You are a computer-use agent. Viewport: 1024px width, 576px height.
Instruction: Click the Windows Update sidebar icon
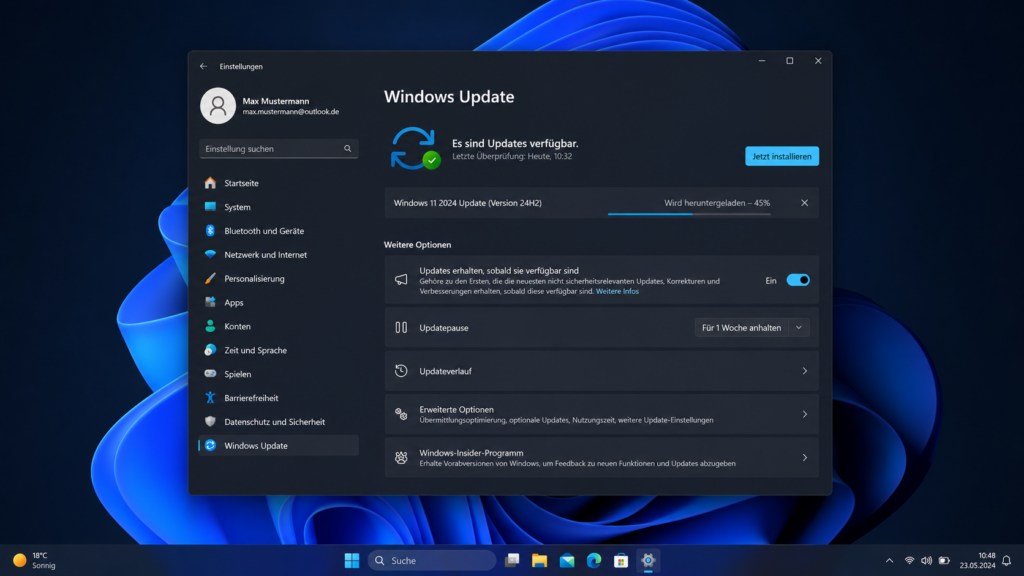[210, 445]
